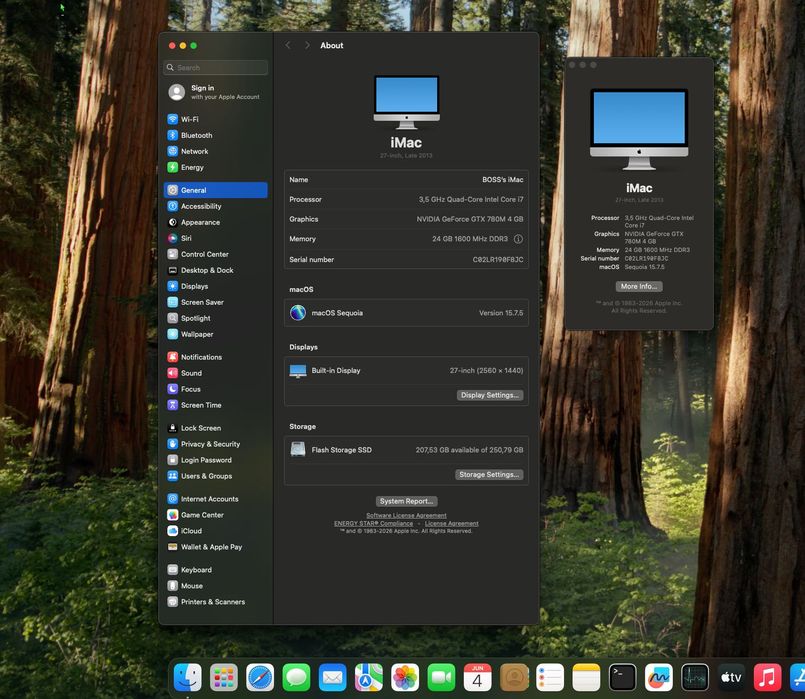Open Wi-Fi settings in sidebar
805x699 pixels.
point(216,119)
